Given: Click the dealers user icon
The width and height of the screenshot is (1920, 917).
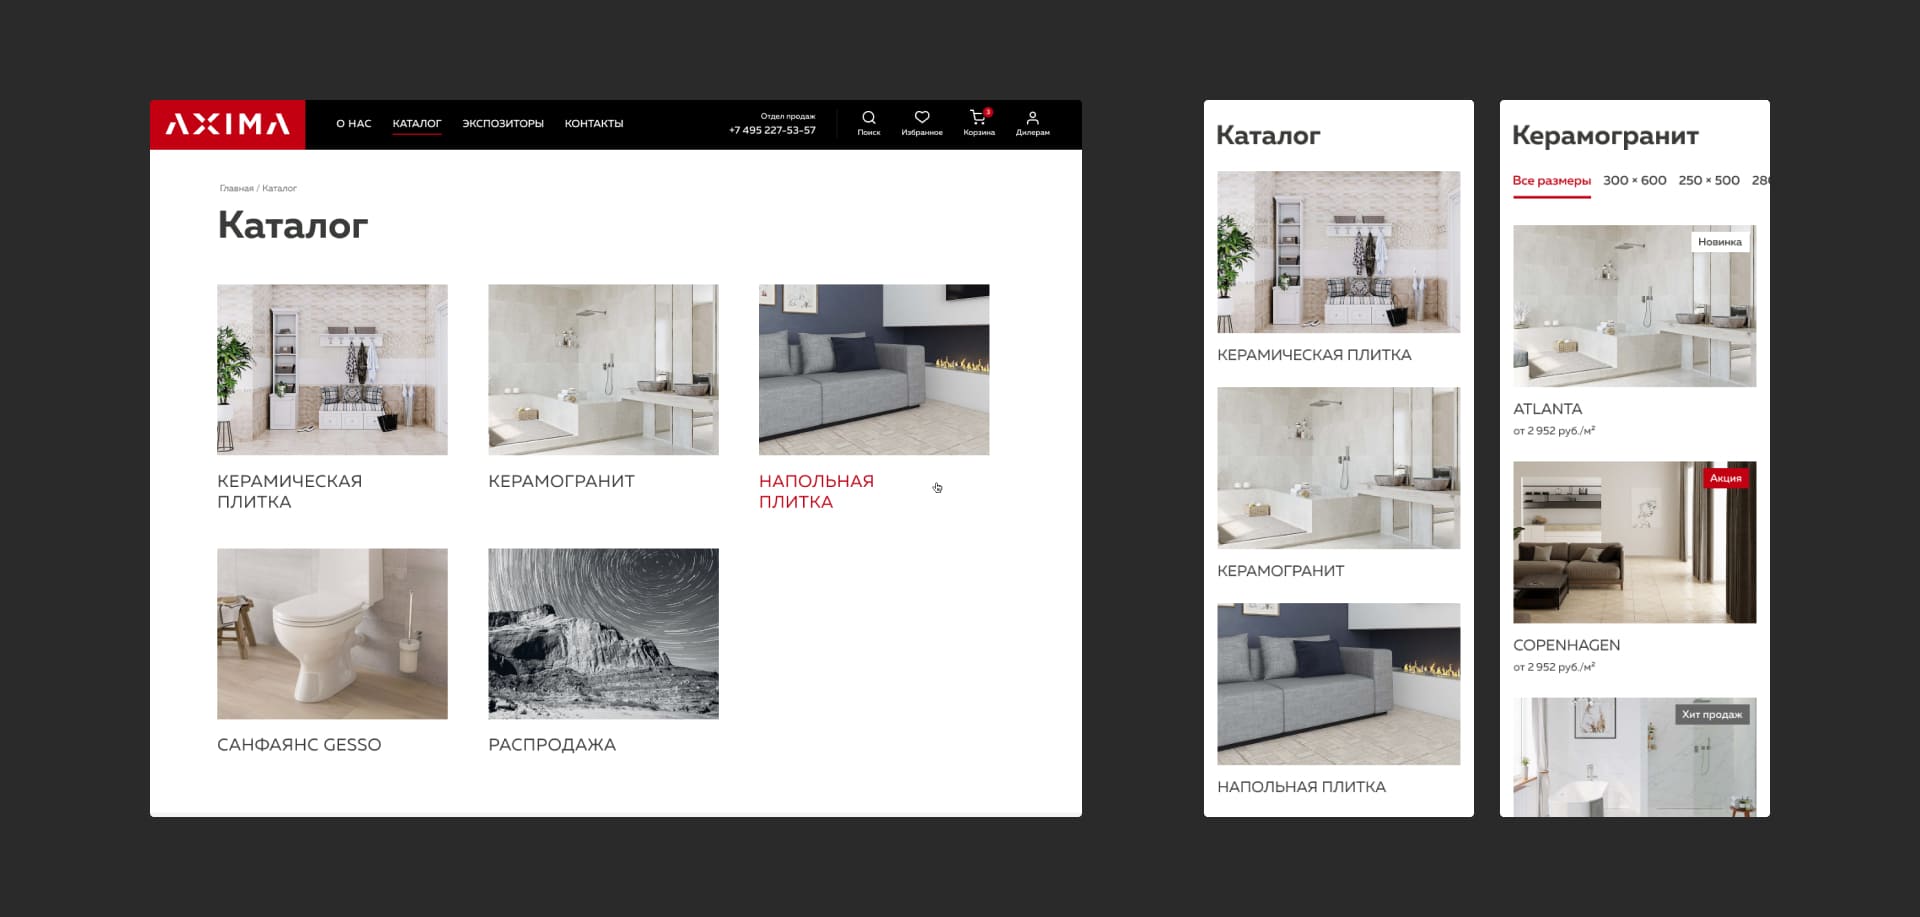Looking at the screenshot, I should (x=1032, y=119).
